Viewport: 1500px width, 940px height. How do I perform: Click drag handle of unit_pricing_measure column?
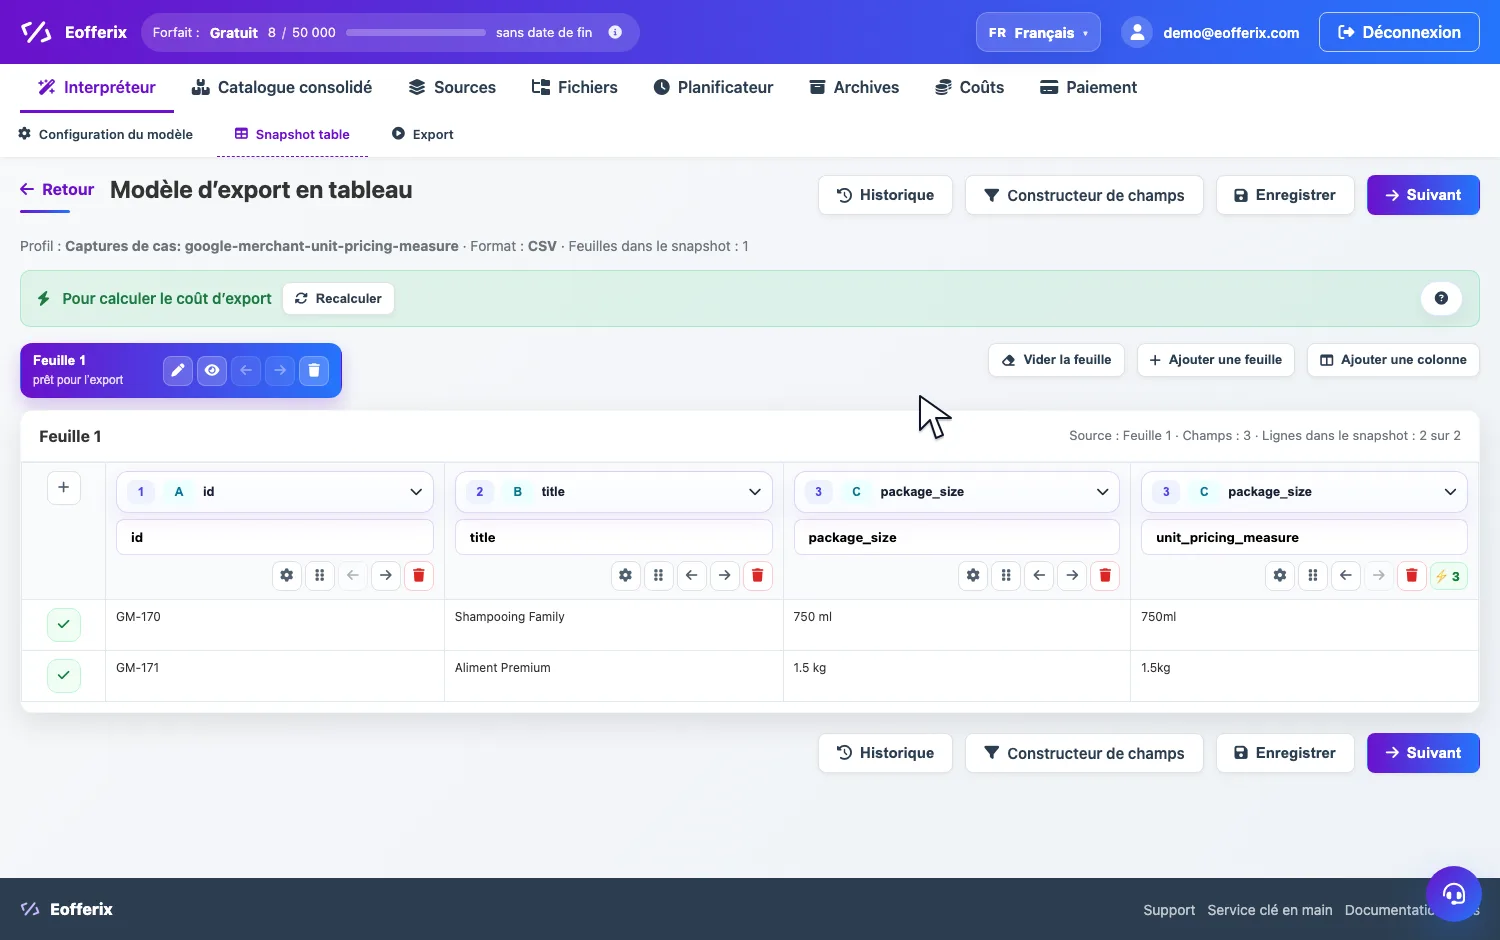click(1313, 575)
